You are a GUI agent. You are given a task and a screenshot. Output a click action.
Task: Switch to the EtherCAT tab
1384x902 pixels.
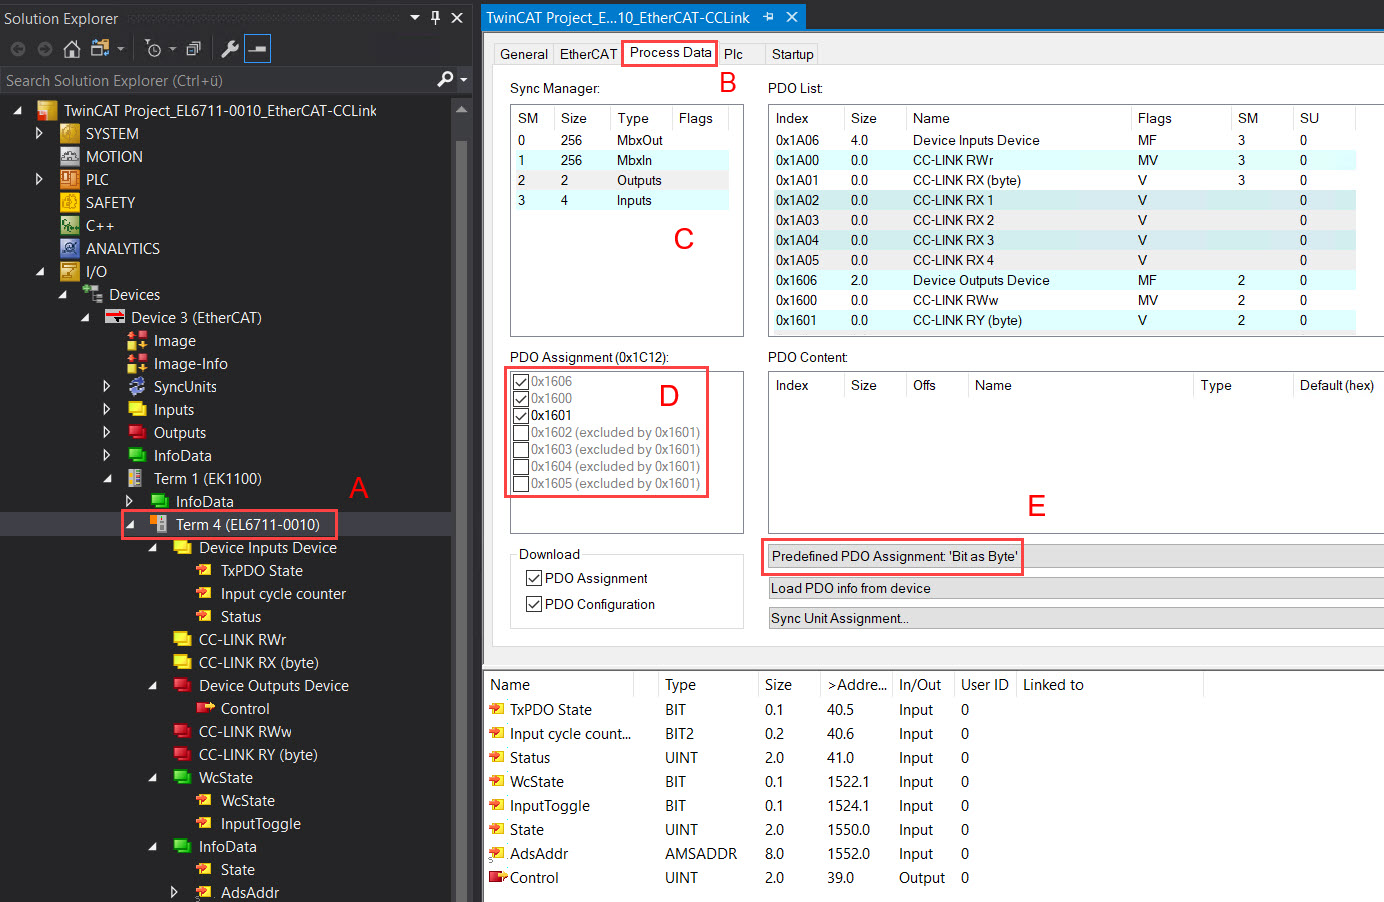(x=588, y=54)
